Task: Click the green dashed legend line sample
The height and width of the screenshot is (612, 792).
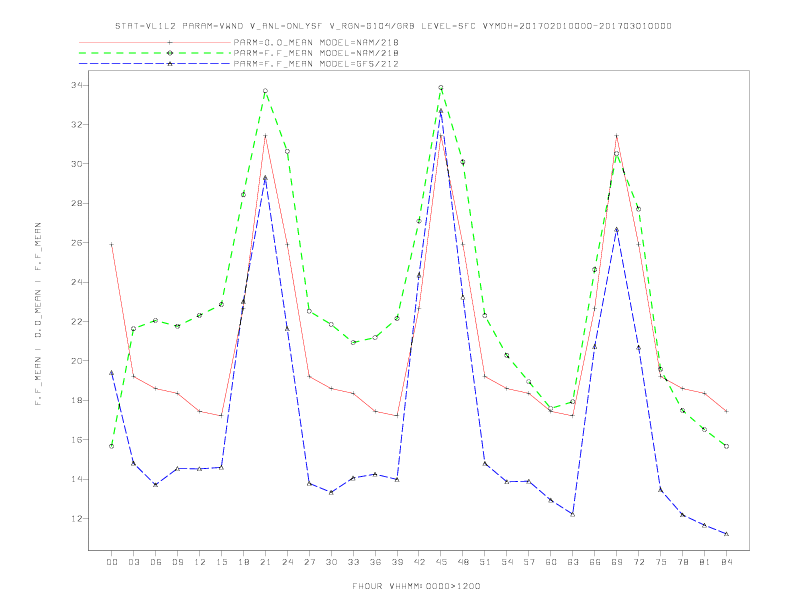Action: pos(155,53)
